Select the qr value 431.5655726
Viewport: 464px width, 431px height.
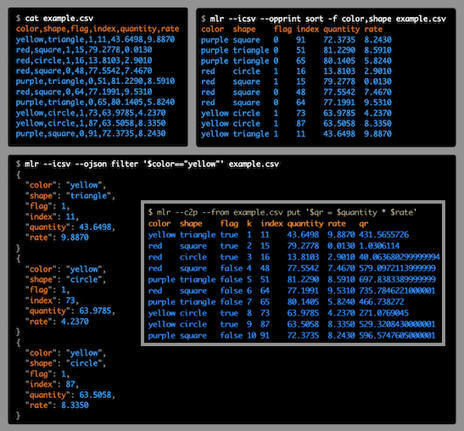[384, 235]
